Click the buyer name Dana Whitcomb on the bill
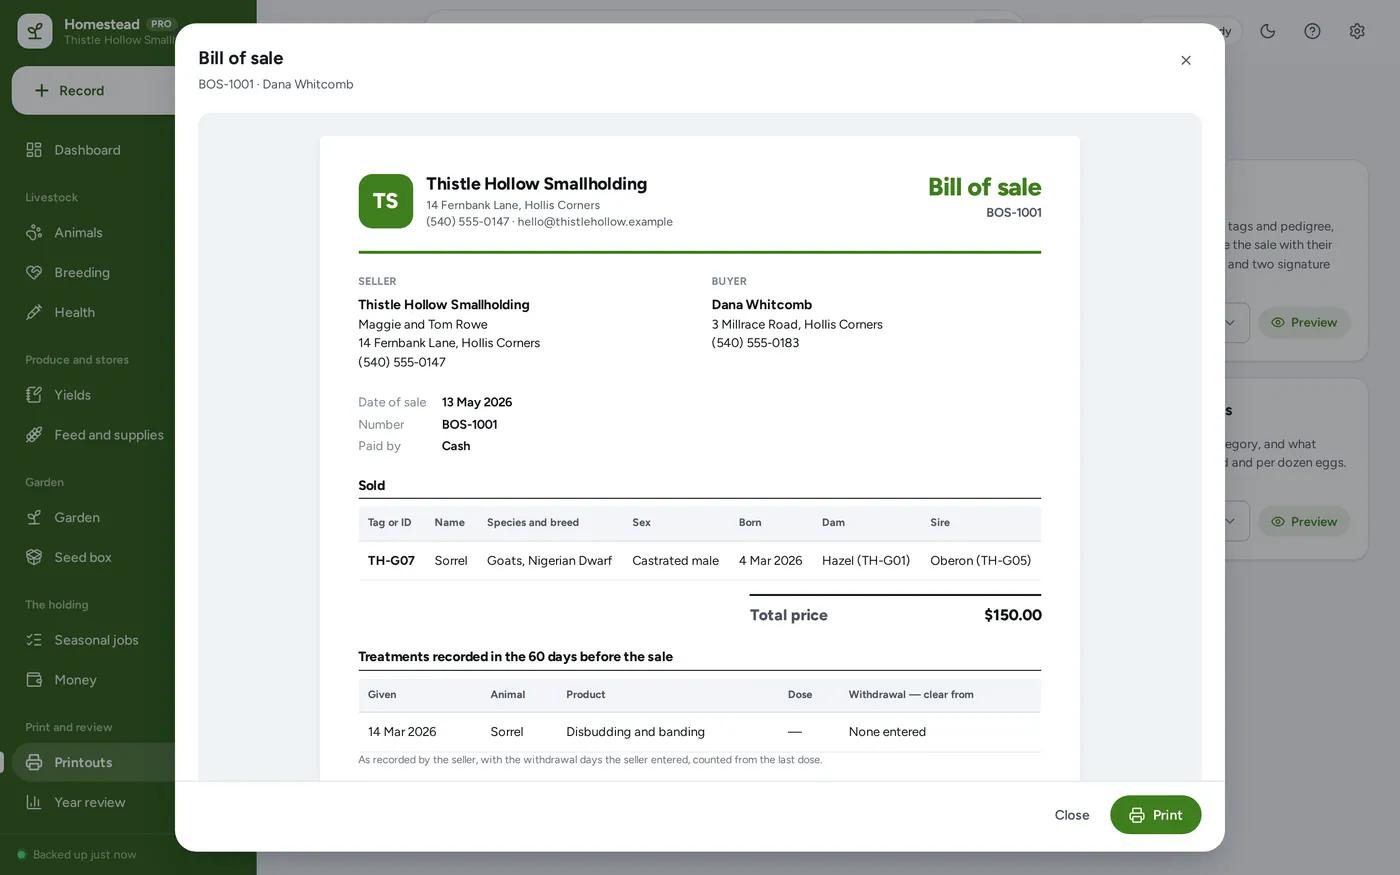 click(x=762, y=305)
